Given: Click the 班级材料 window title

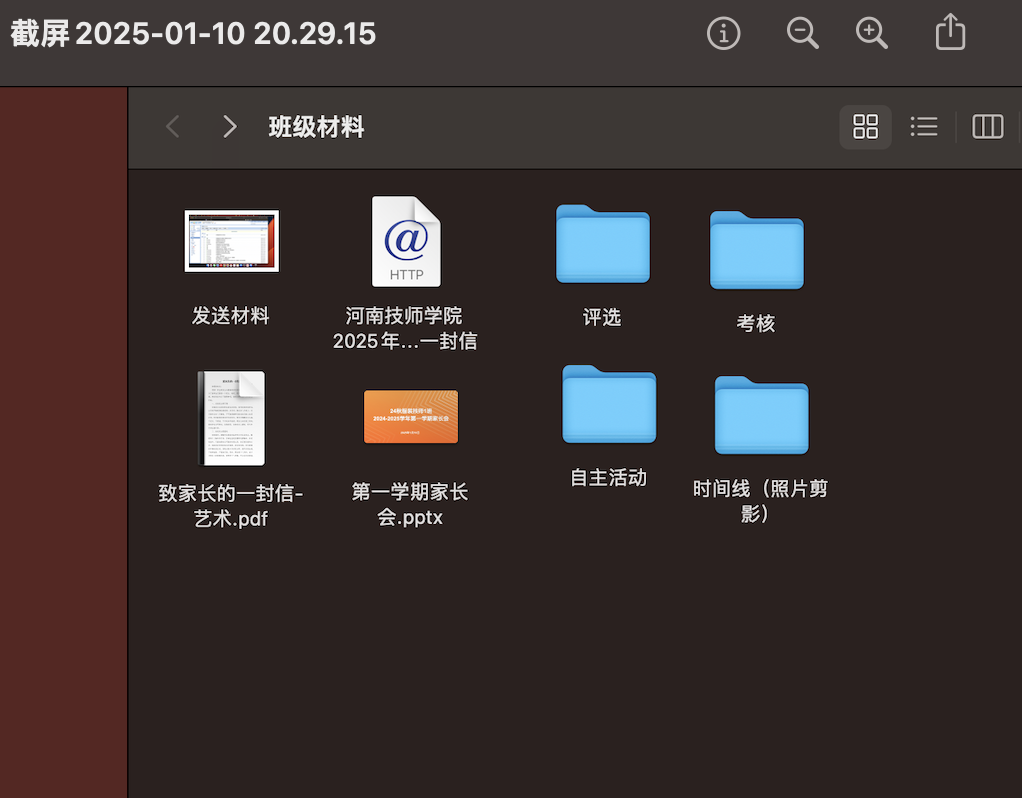Looking at the screenshot, I should tap(317, 126).
